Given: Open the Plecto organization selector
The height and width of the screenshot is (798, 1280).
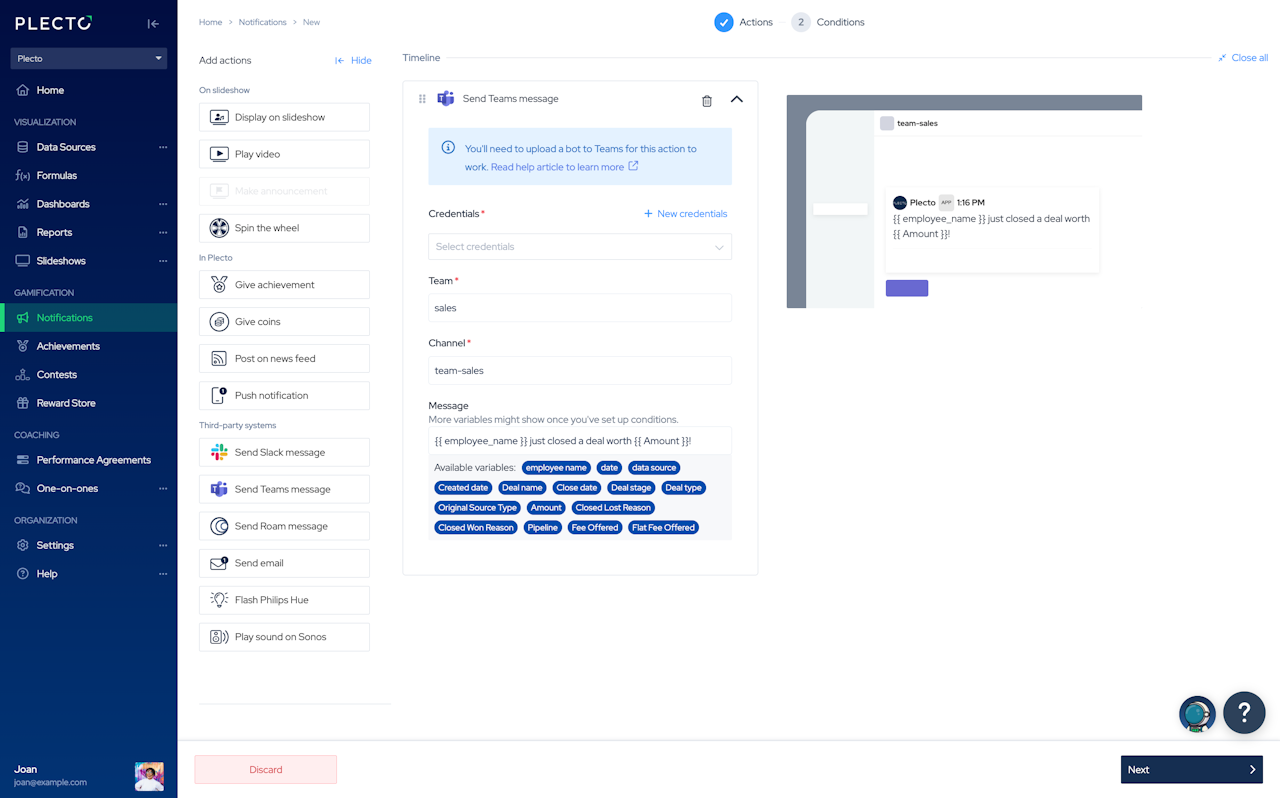Looking at the screenshot, I should [89, 58].
